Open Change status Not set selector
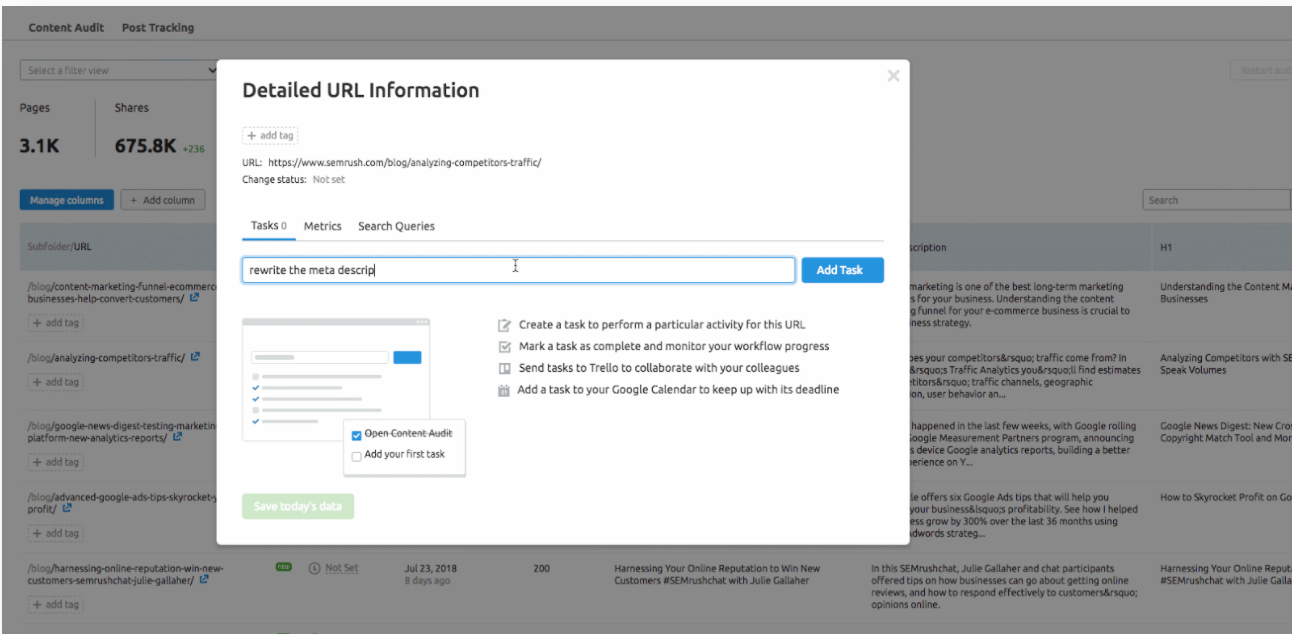This screenshot has height=634, width=1292. pyautogui.click(x=329, y=180)
